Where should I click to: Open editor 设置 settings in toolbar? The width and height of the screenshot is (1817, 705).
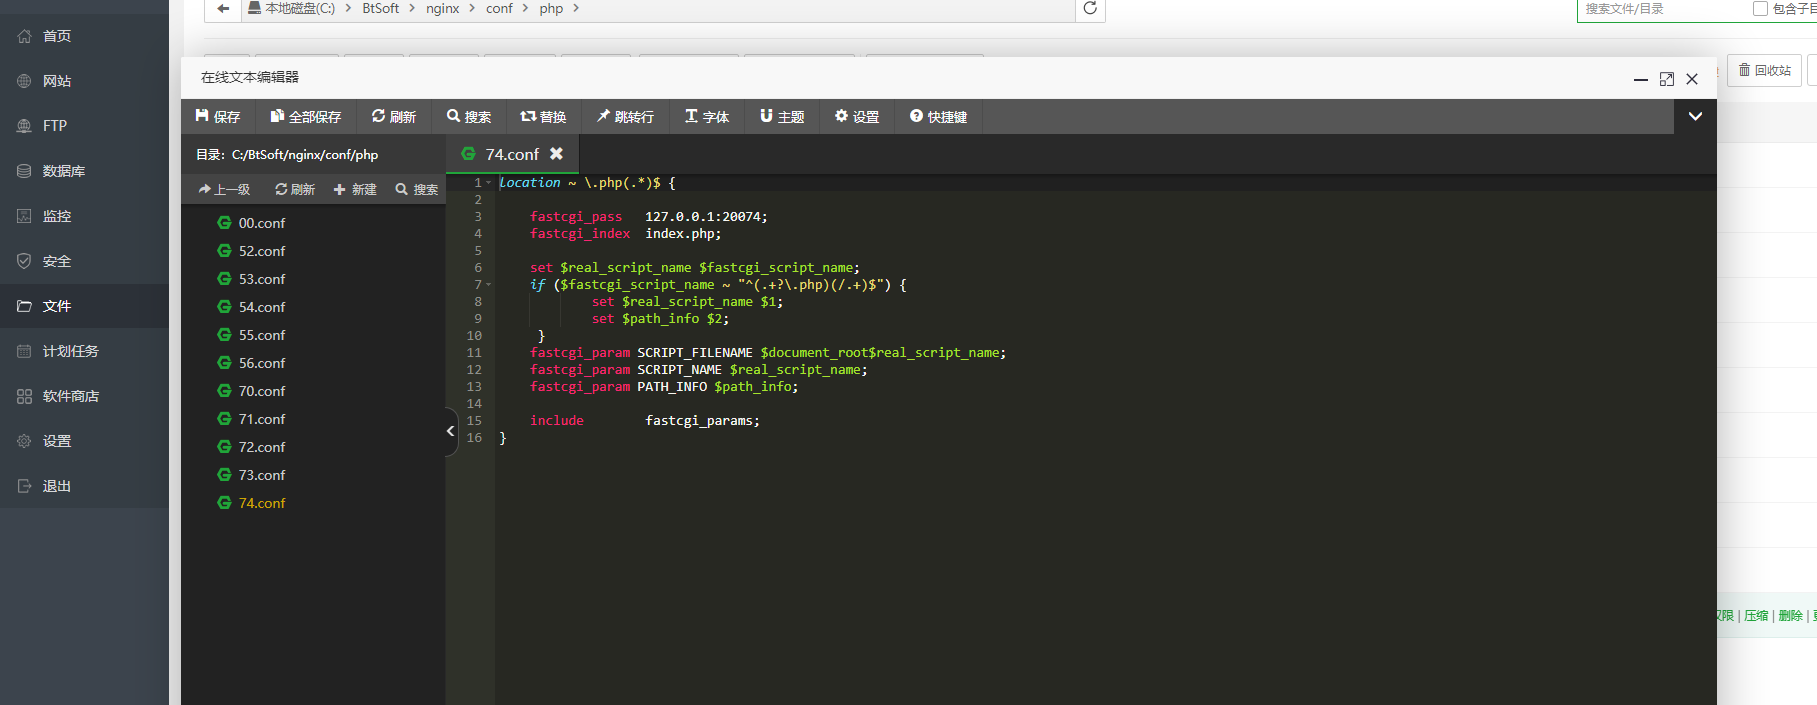click(x=857, y=117)
